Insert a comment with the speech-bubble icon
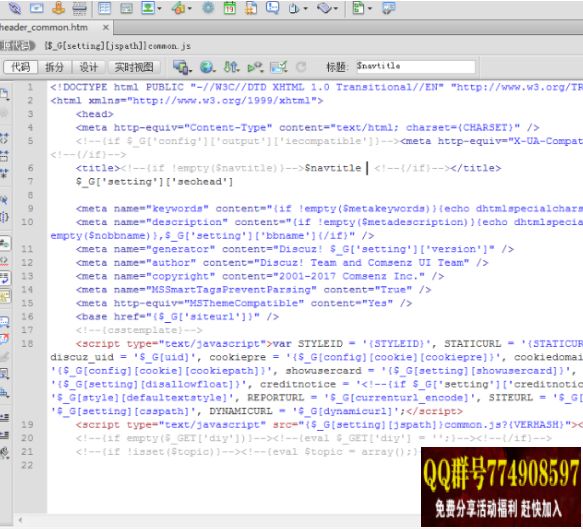Screen dimensions: 583x529 click(273, 7)
